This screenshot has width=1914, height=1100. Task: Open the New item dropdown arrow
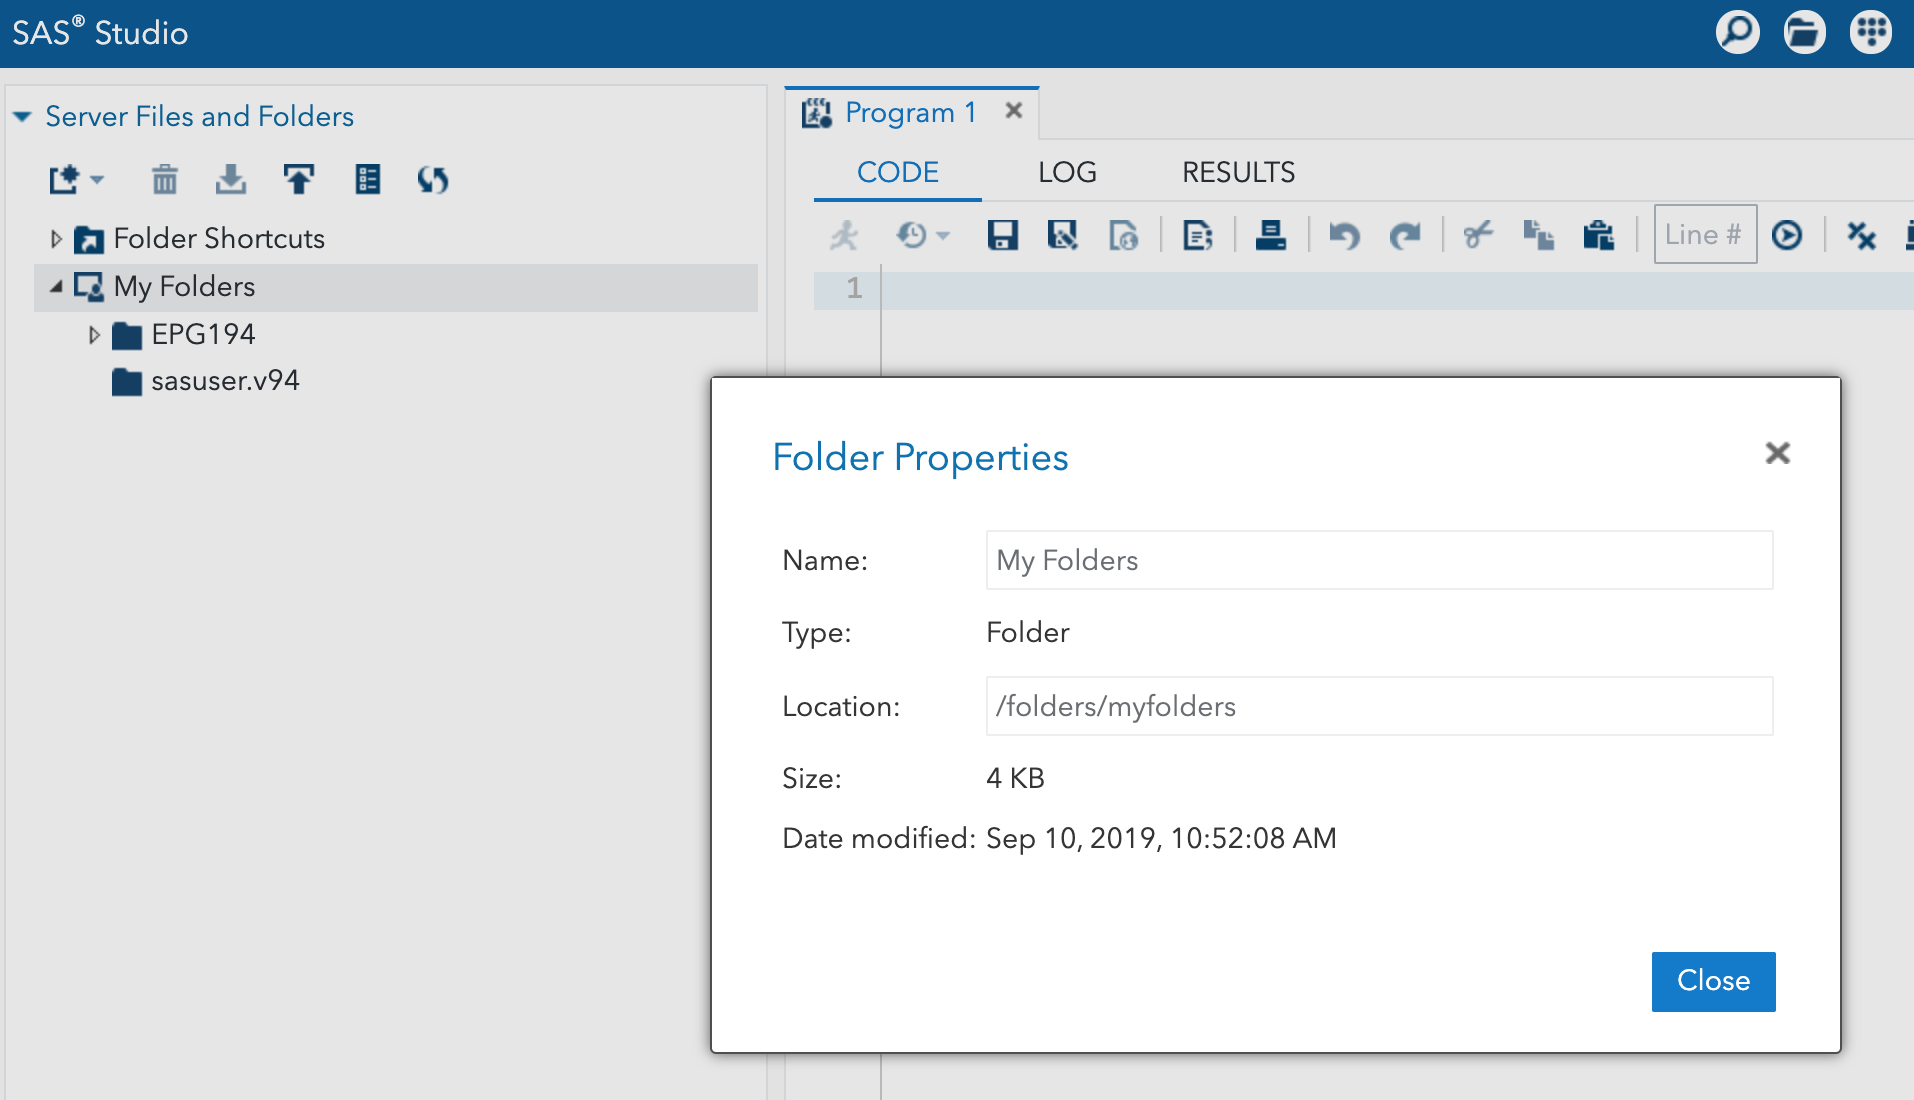97,181
